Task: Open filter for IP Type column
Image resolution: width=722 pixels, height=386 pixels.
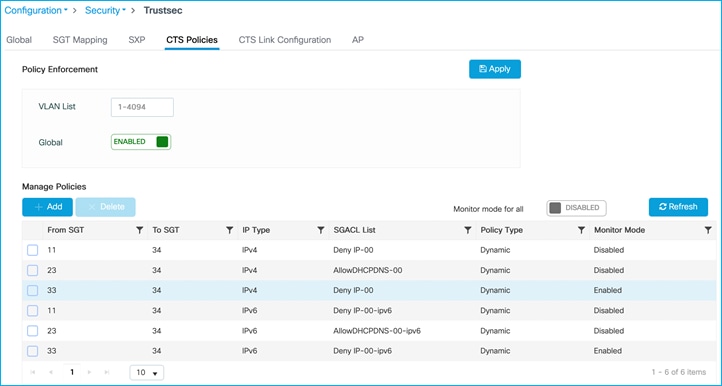Action: (321, 230)
